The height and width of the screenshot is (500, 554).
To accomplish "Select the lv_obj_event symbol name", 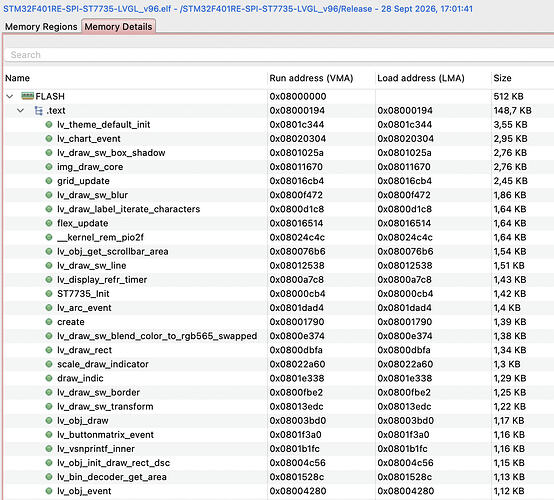I will (84, 491).
